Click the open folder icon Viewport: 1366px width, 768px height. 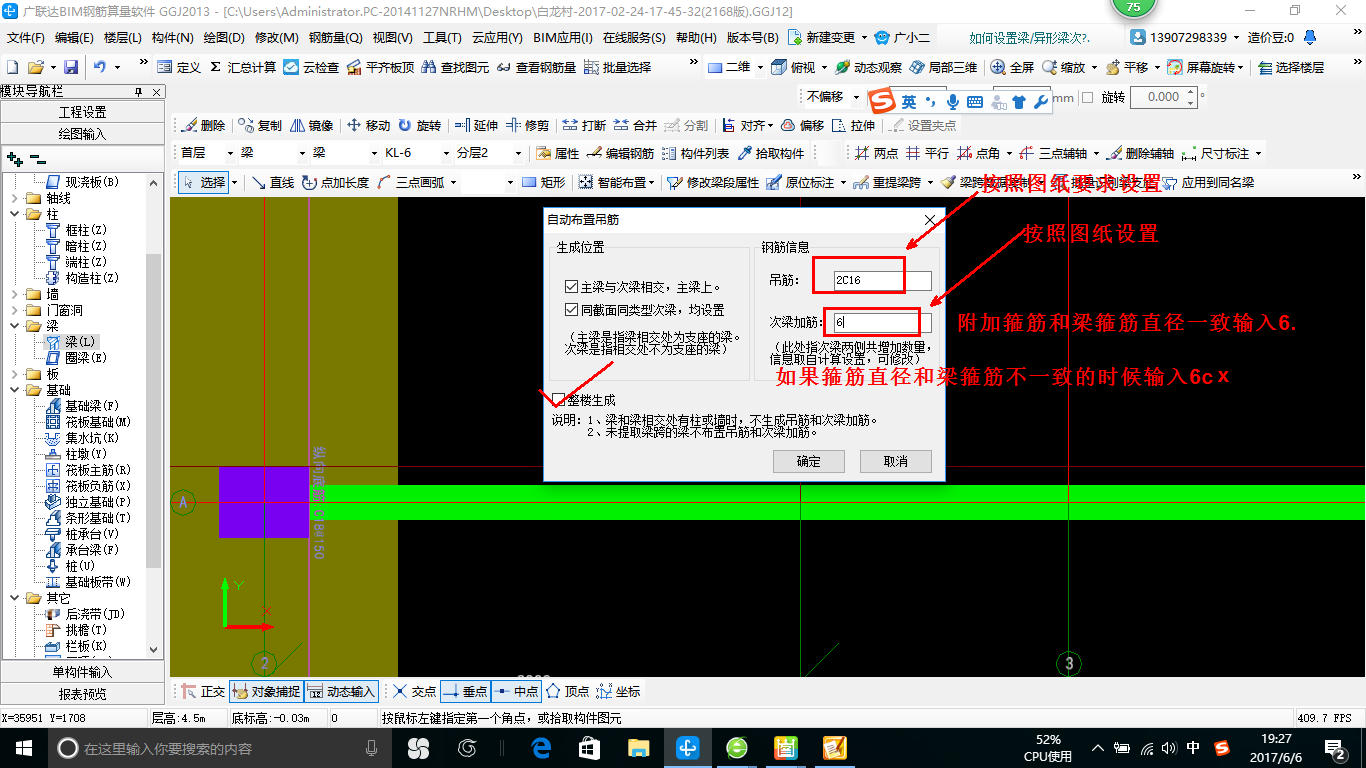pos(35,67)
